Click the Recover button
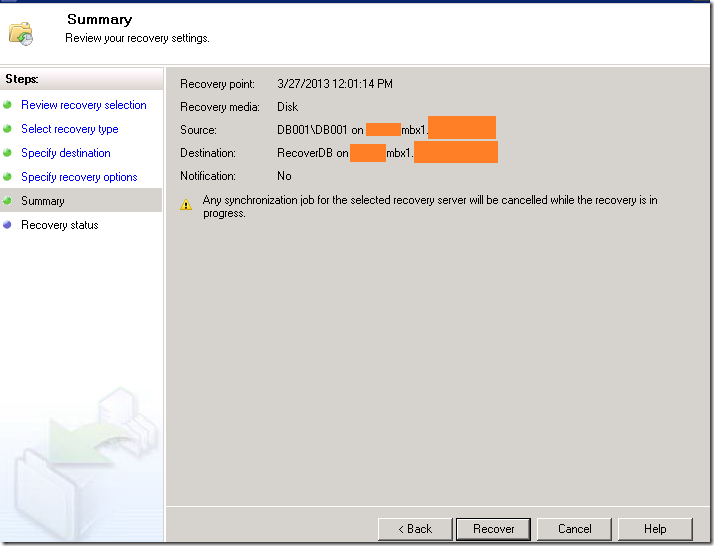The height and width of the screenshot is (546, 714). [x=493, y=529]
